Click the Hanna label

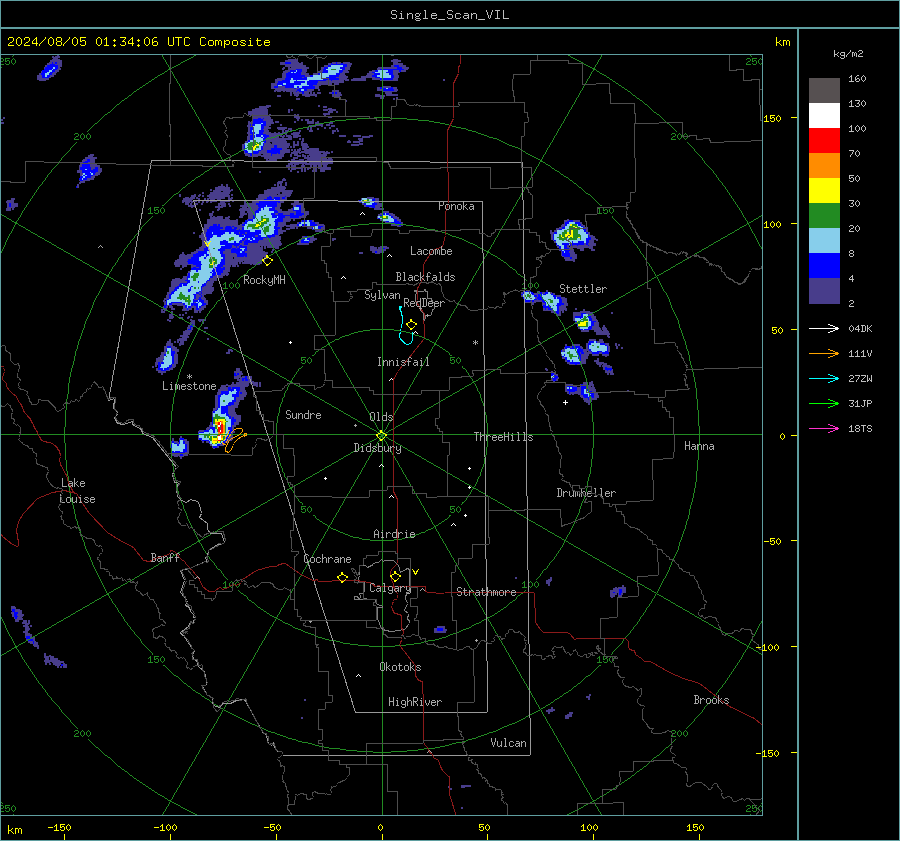[x=699, y=446]
